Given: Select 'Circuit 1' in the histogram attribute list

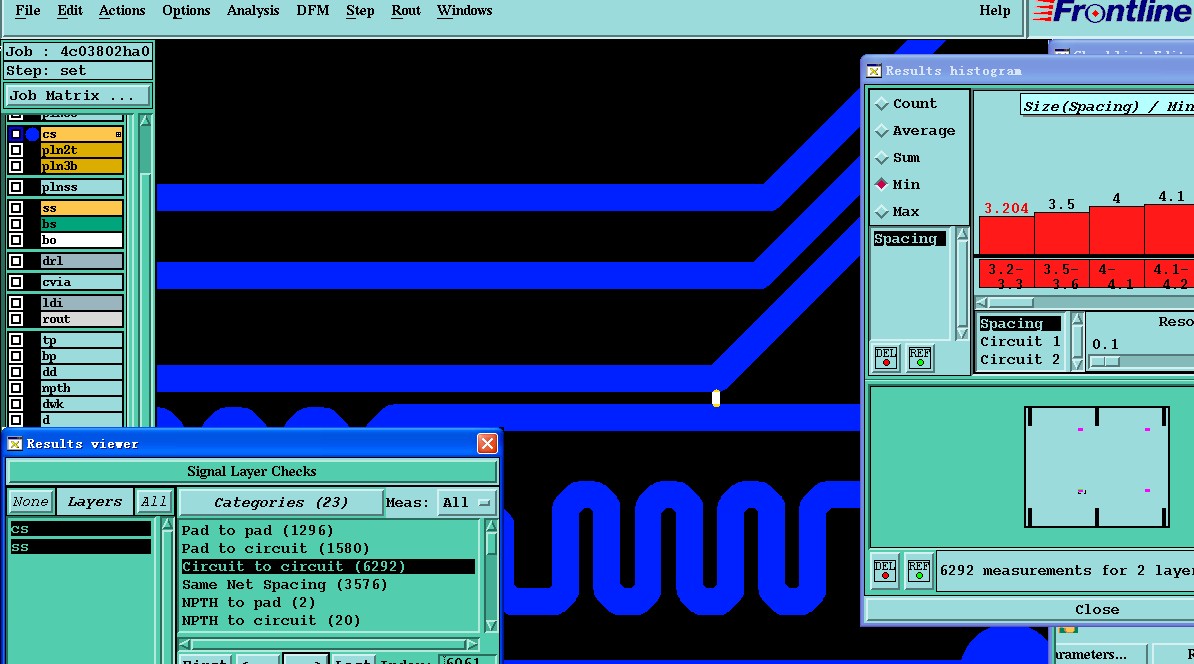Looking at the screenshot, I should point(1020,342).
